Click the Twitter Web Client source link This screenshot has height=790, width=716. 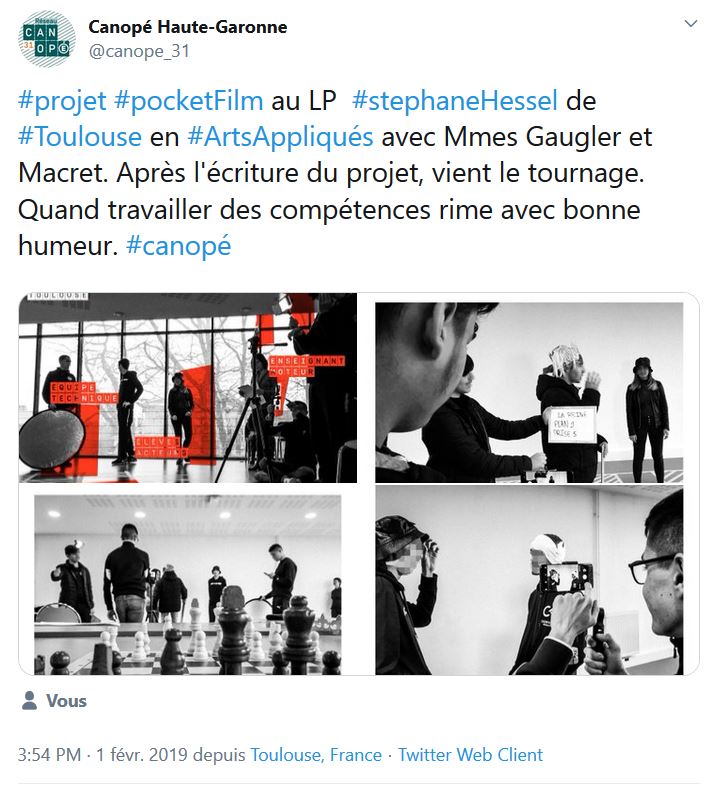tap(470, 755)
